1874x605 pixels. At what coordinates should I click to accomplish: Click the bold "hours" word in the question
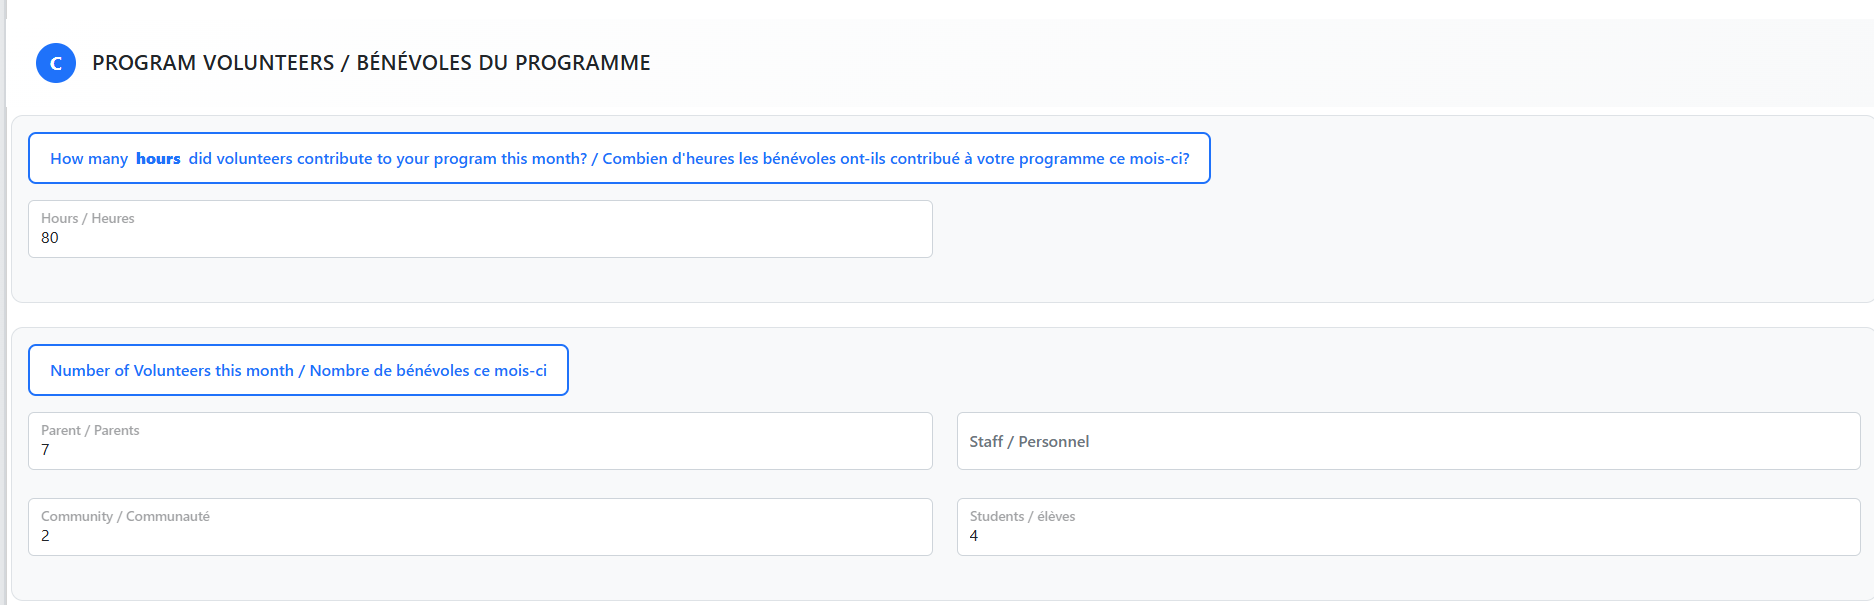pyautogui.click(x=158, y=159)
